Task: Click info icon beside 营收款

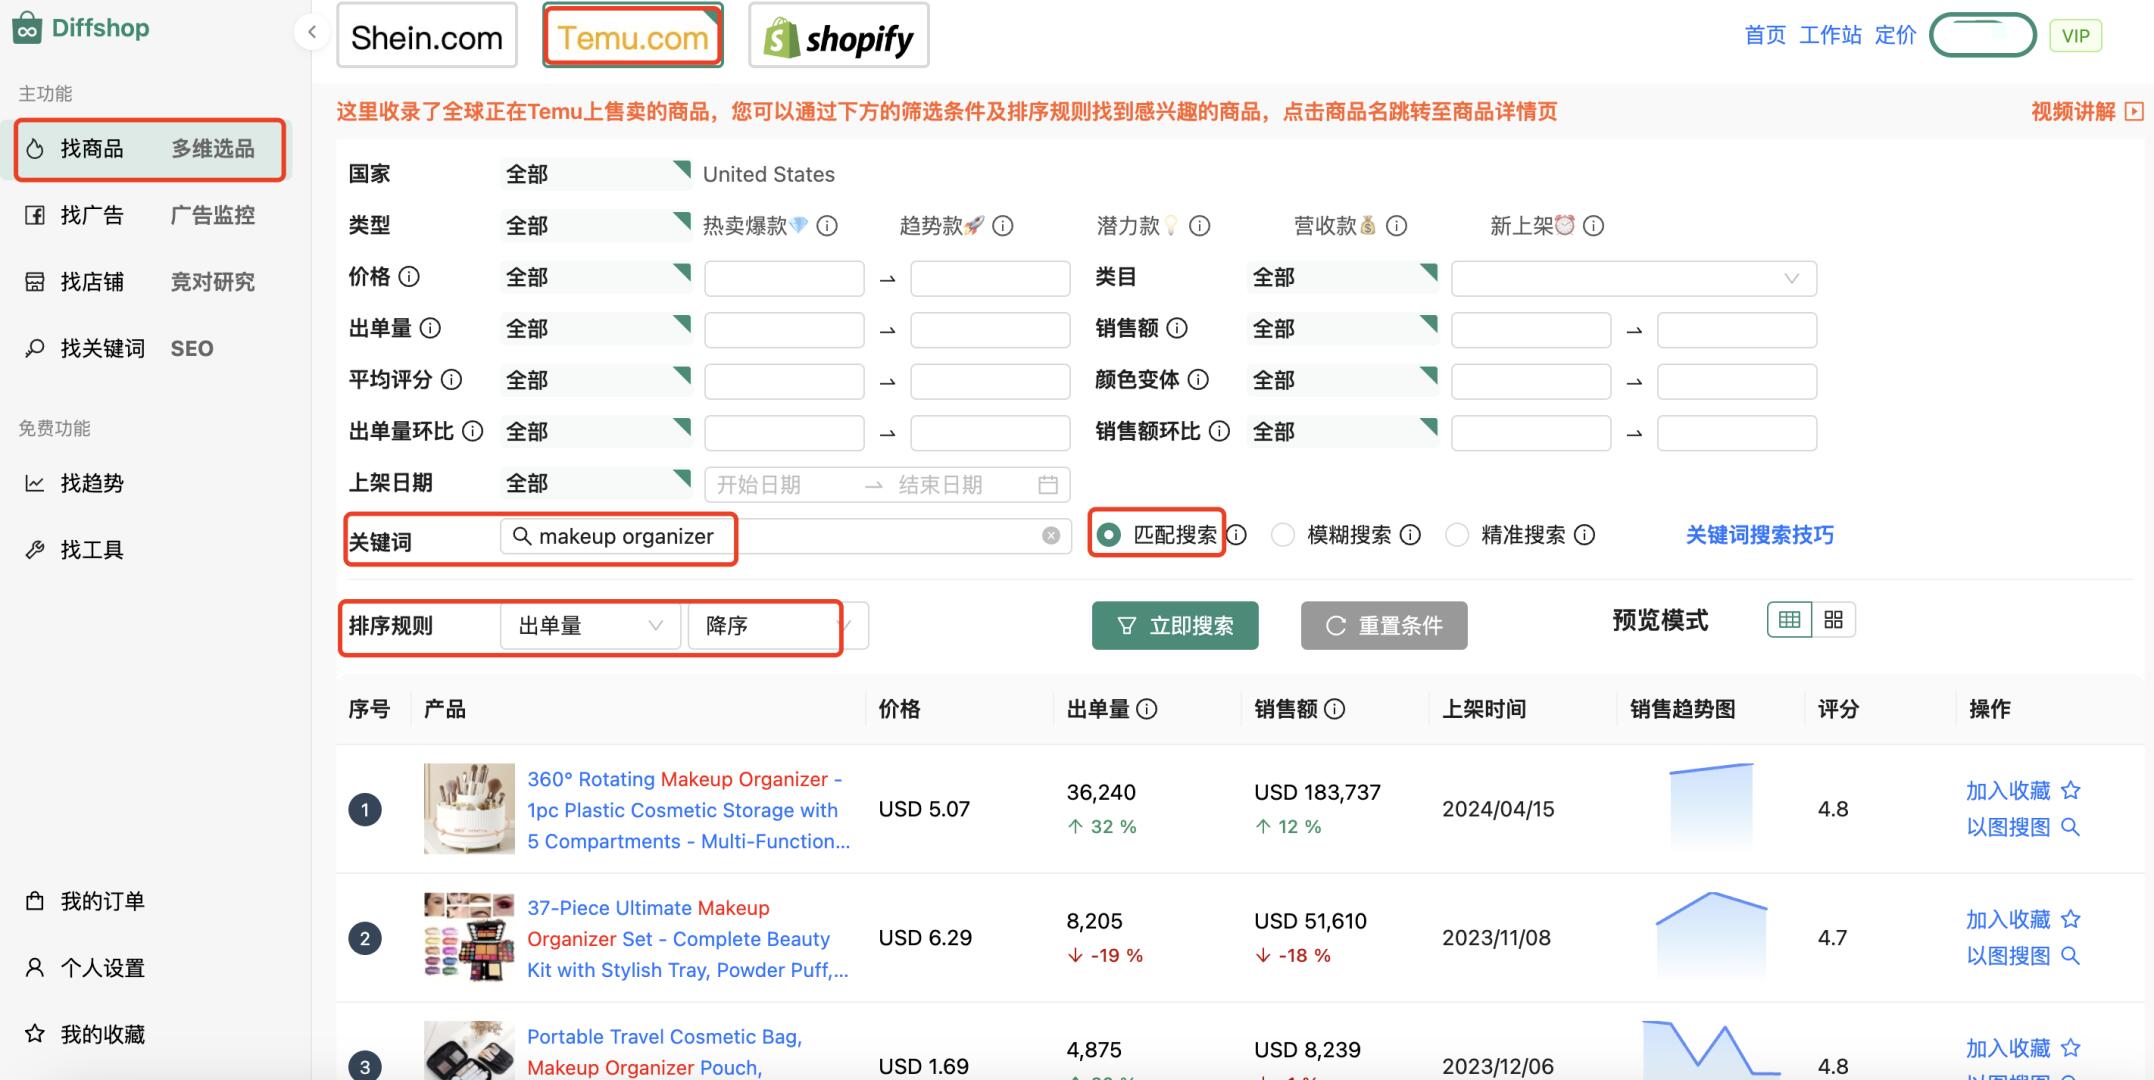Action: 1397,226
